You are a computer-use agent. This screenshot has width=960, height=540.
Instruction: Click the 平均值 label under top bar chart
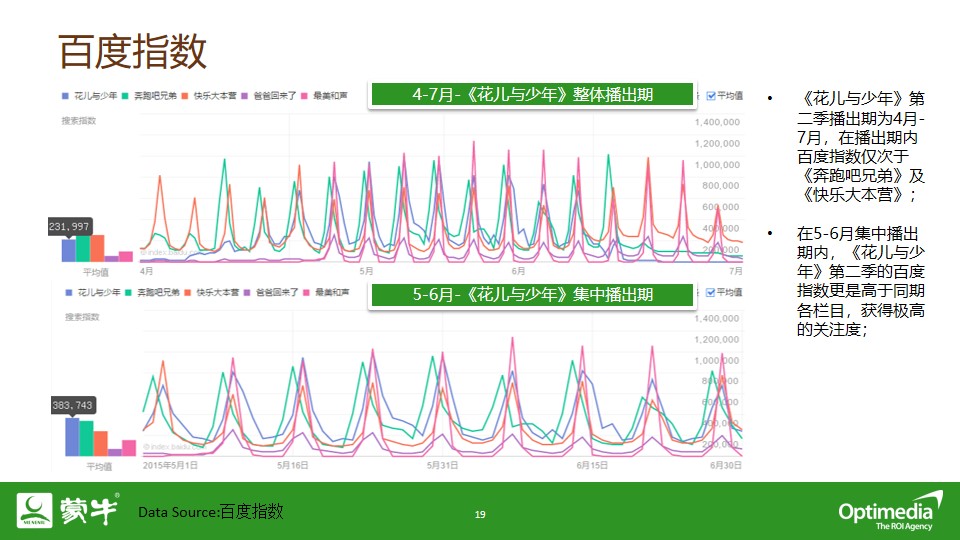pos(96,272)
